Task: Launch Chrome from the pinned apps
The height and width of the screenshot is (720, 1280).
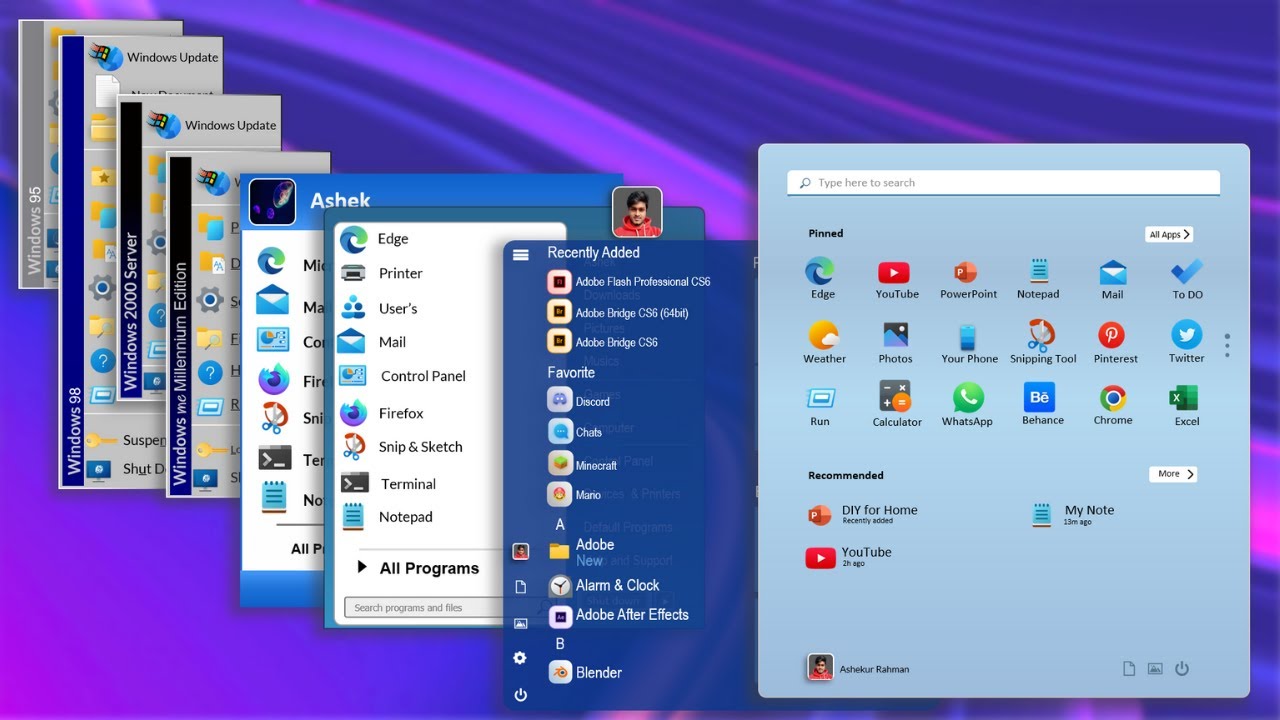Action: (x=1112, y=405)
